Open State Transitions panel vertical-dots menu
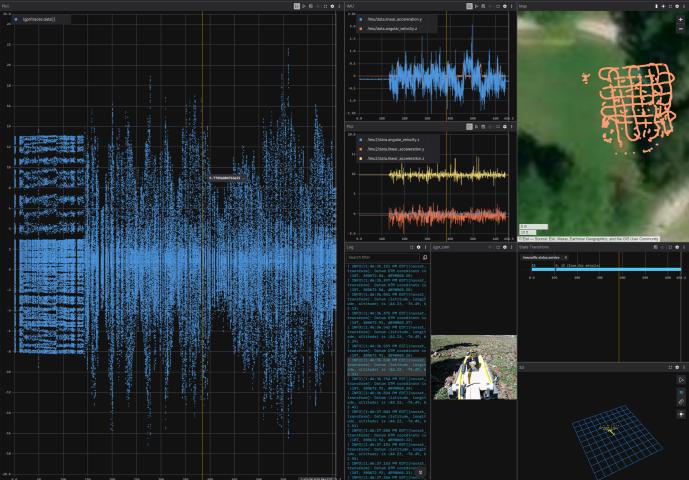 point(684,247)
